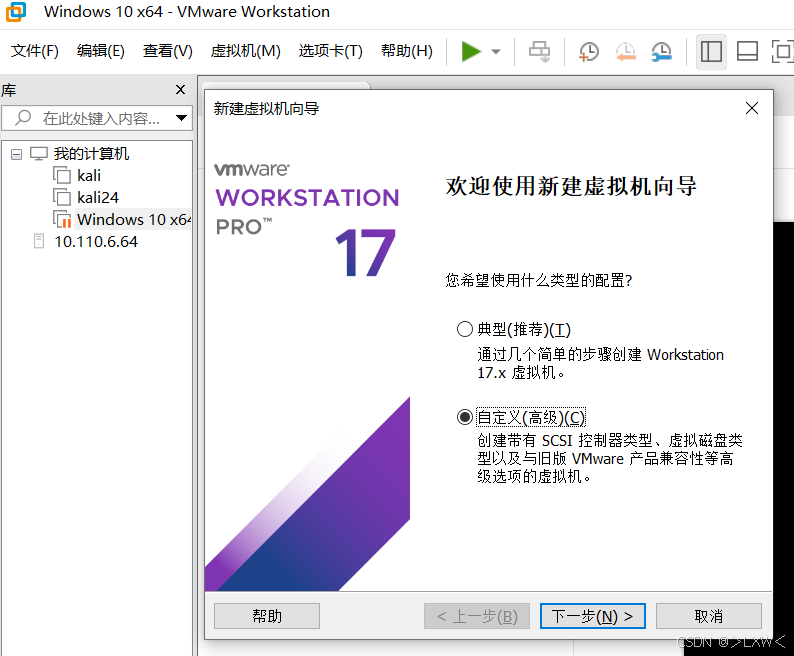Click send Ctrl+Alt+Del toolbar icon

pyautogui.click(x=539, y=52)
